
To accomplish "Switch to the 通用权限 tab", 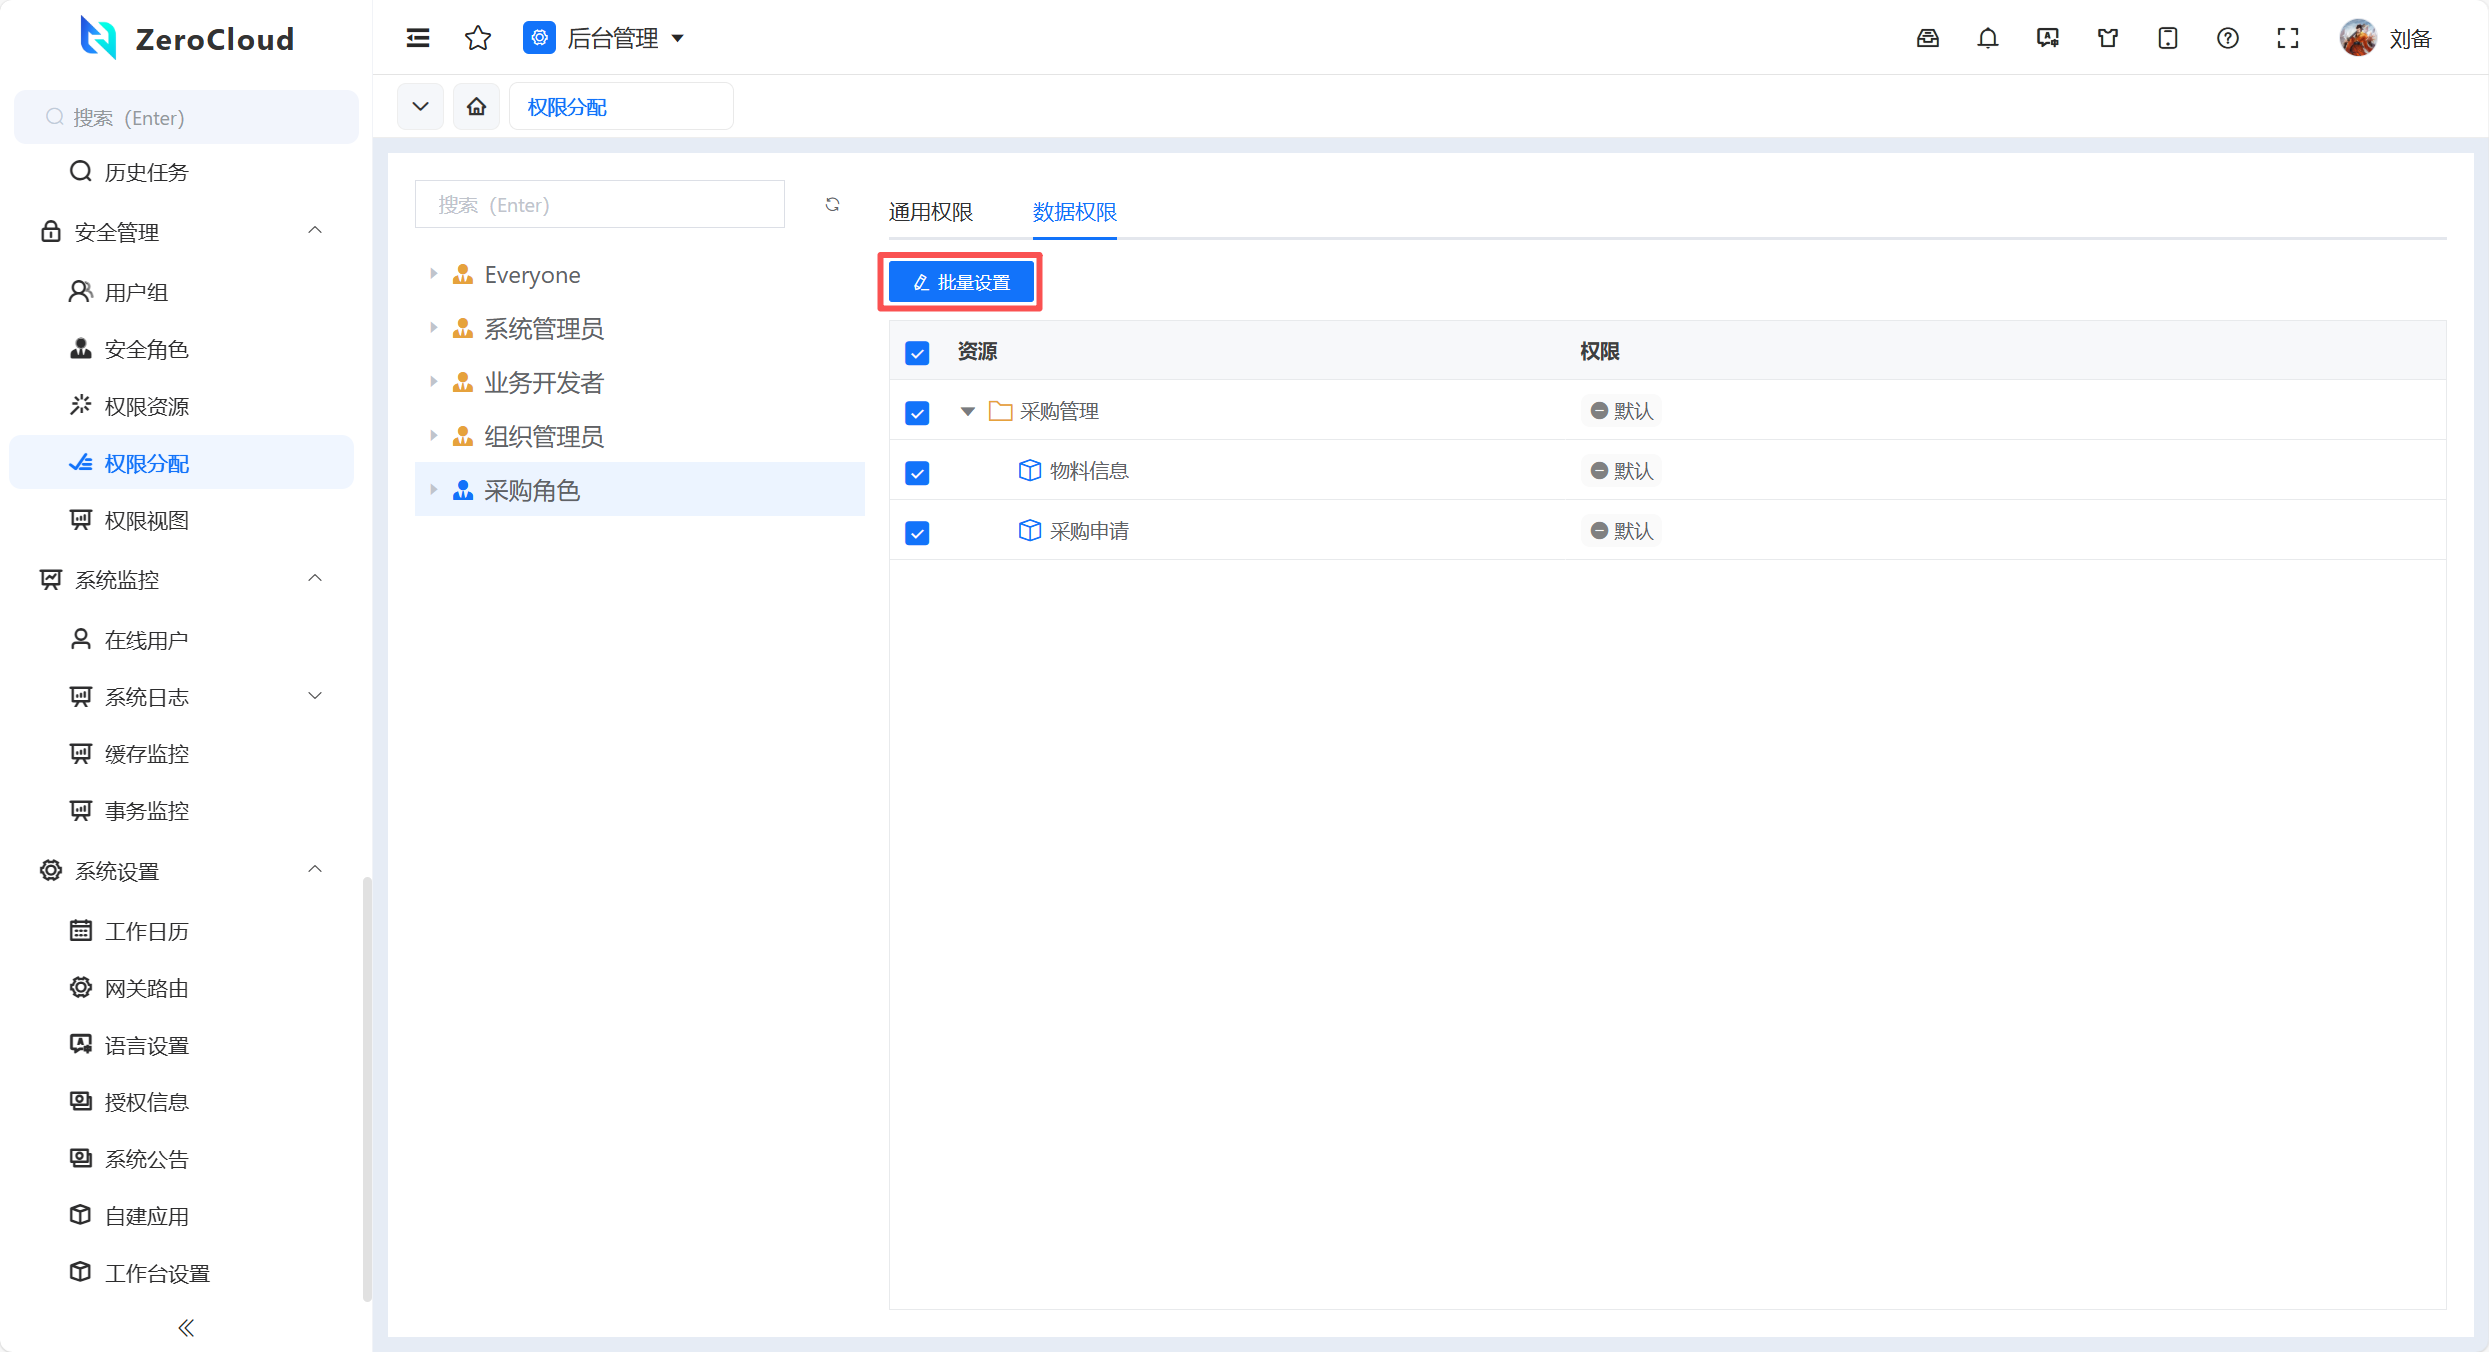I will tap(930, 212).
